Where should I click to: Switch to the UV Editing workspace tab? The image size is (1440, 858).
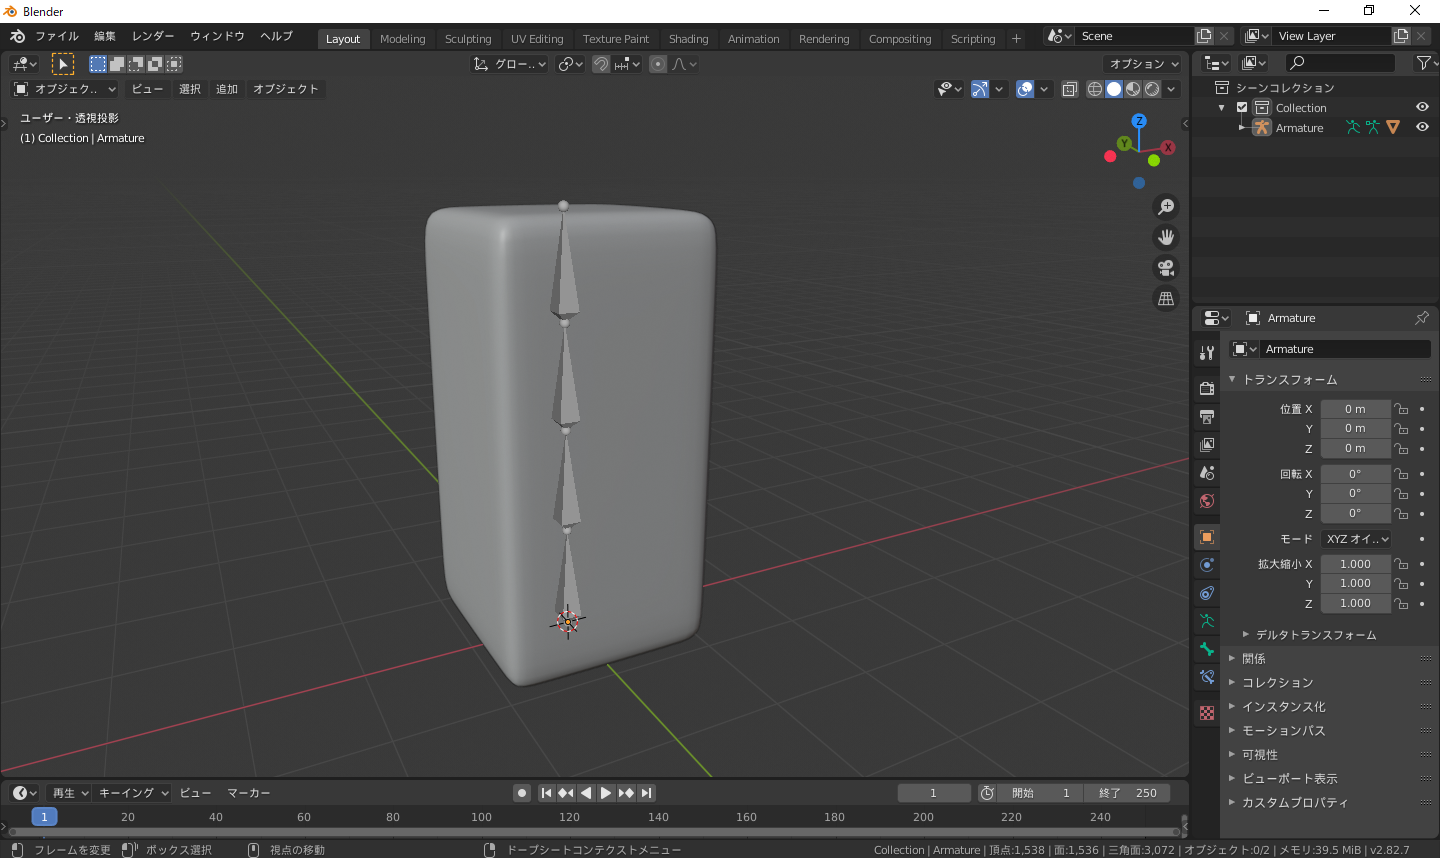537,39
